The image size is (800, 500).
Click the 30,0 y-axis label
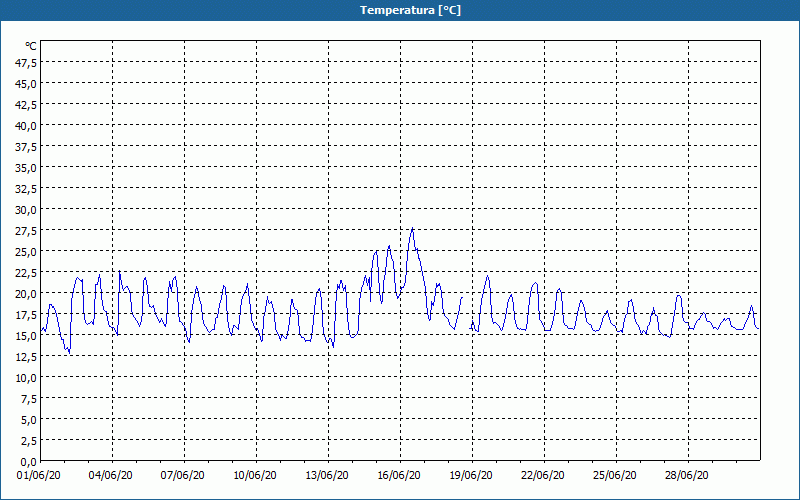26,210
